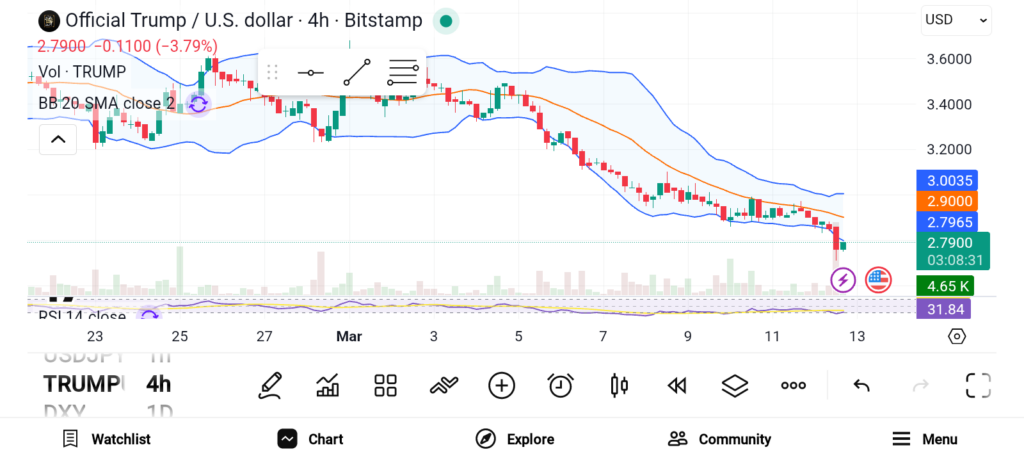Open the Explore tab

pyautogui.click(x=514, y=439)
